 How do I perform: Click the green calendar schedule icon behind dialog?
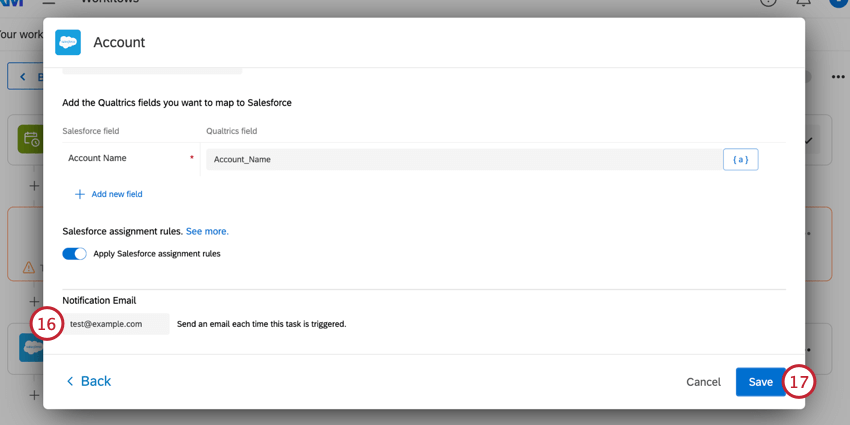[x=30, y=140]
